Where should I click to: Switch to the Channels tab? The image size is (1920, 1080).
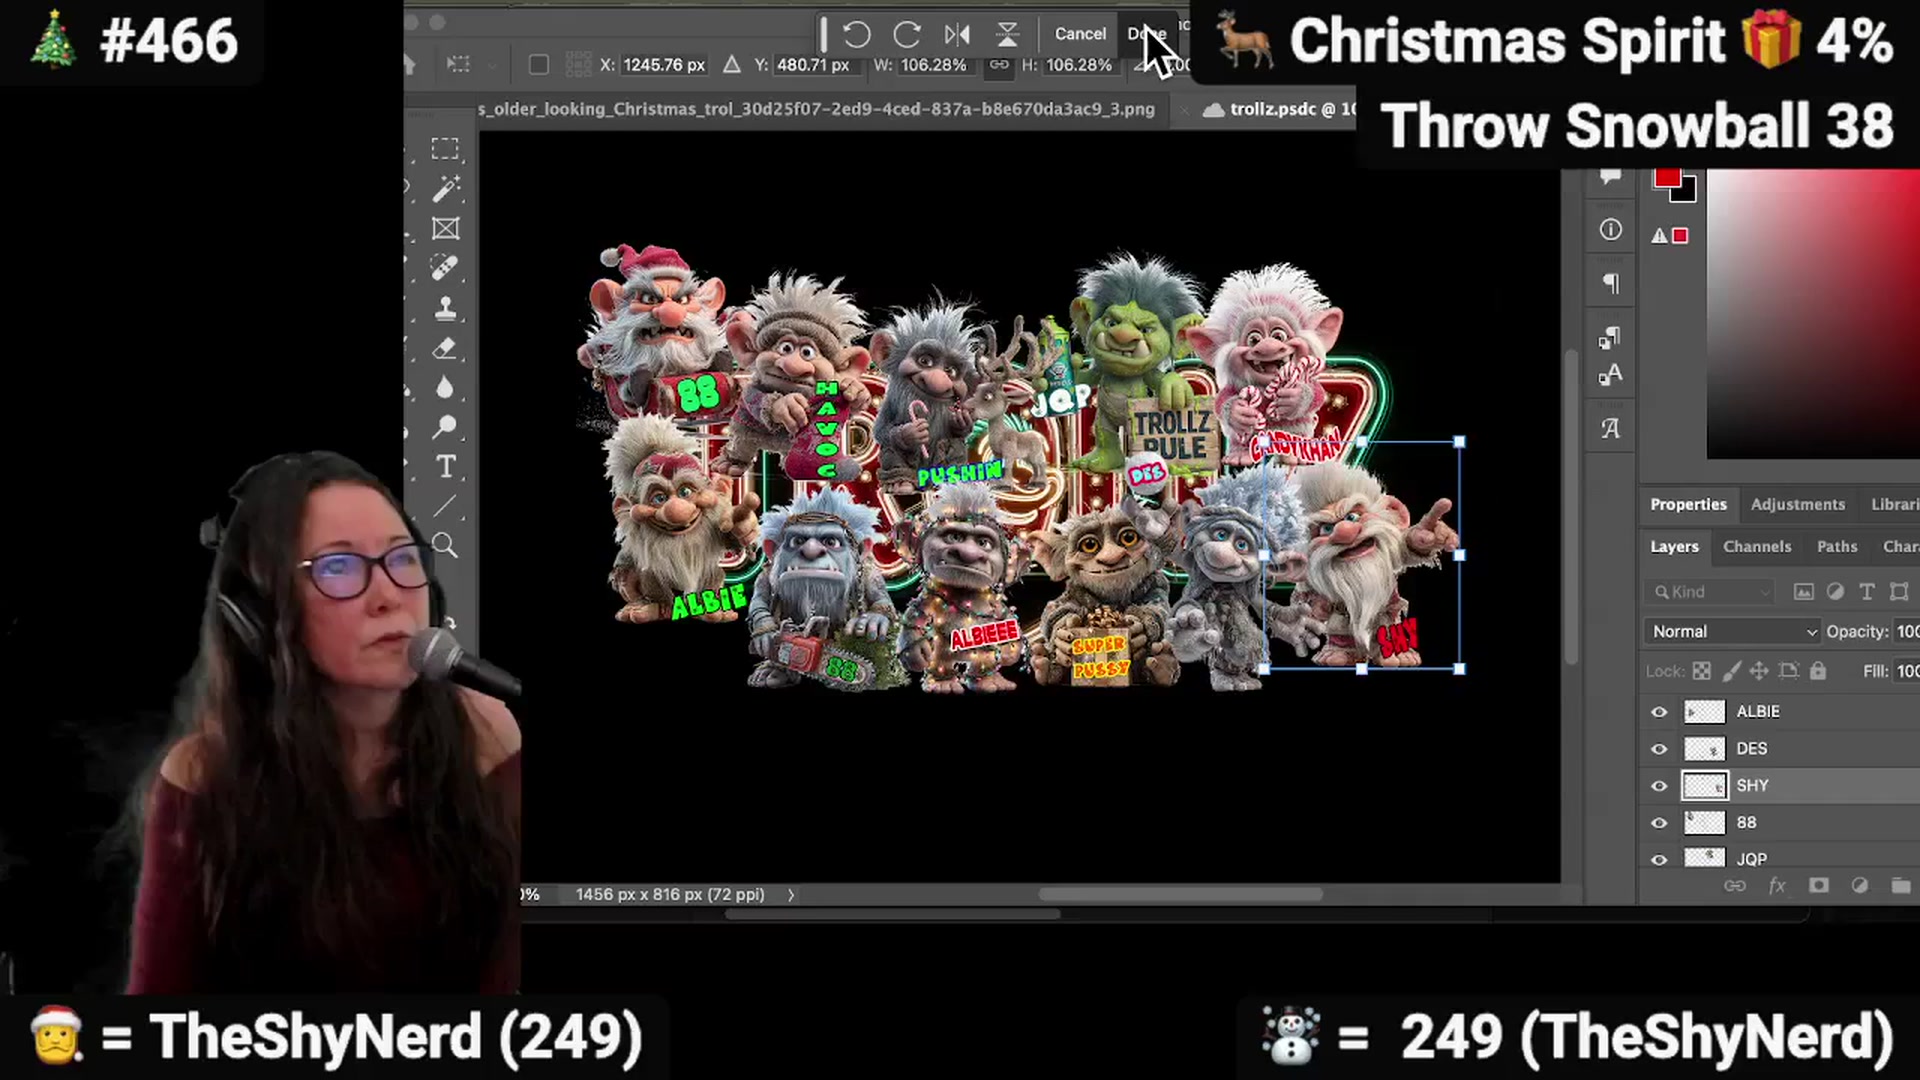[1757, 547]
